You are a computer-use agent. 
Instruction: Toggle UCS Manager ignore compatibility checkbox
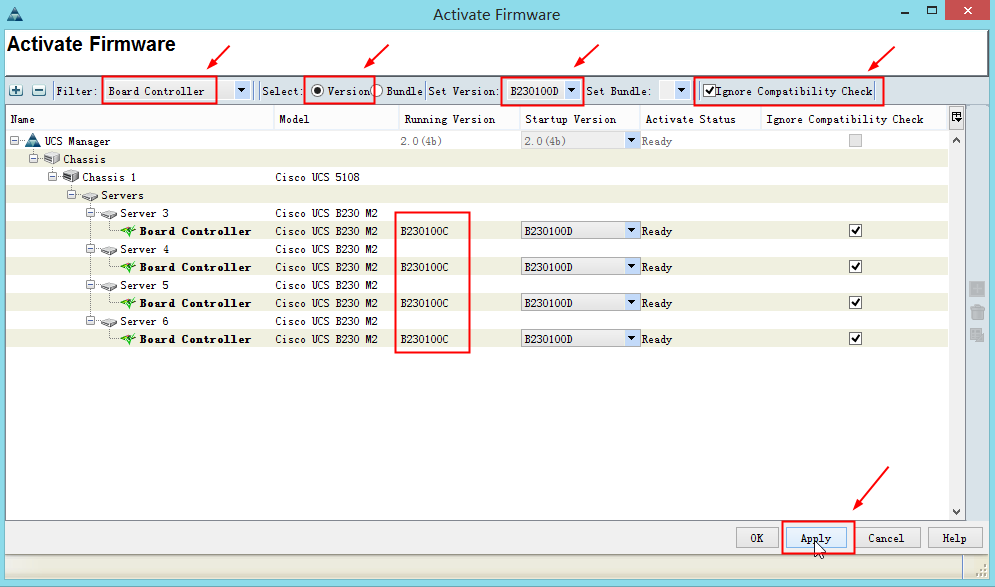click(855, 141)
